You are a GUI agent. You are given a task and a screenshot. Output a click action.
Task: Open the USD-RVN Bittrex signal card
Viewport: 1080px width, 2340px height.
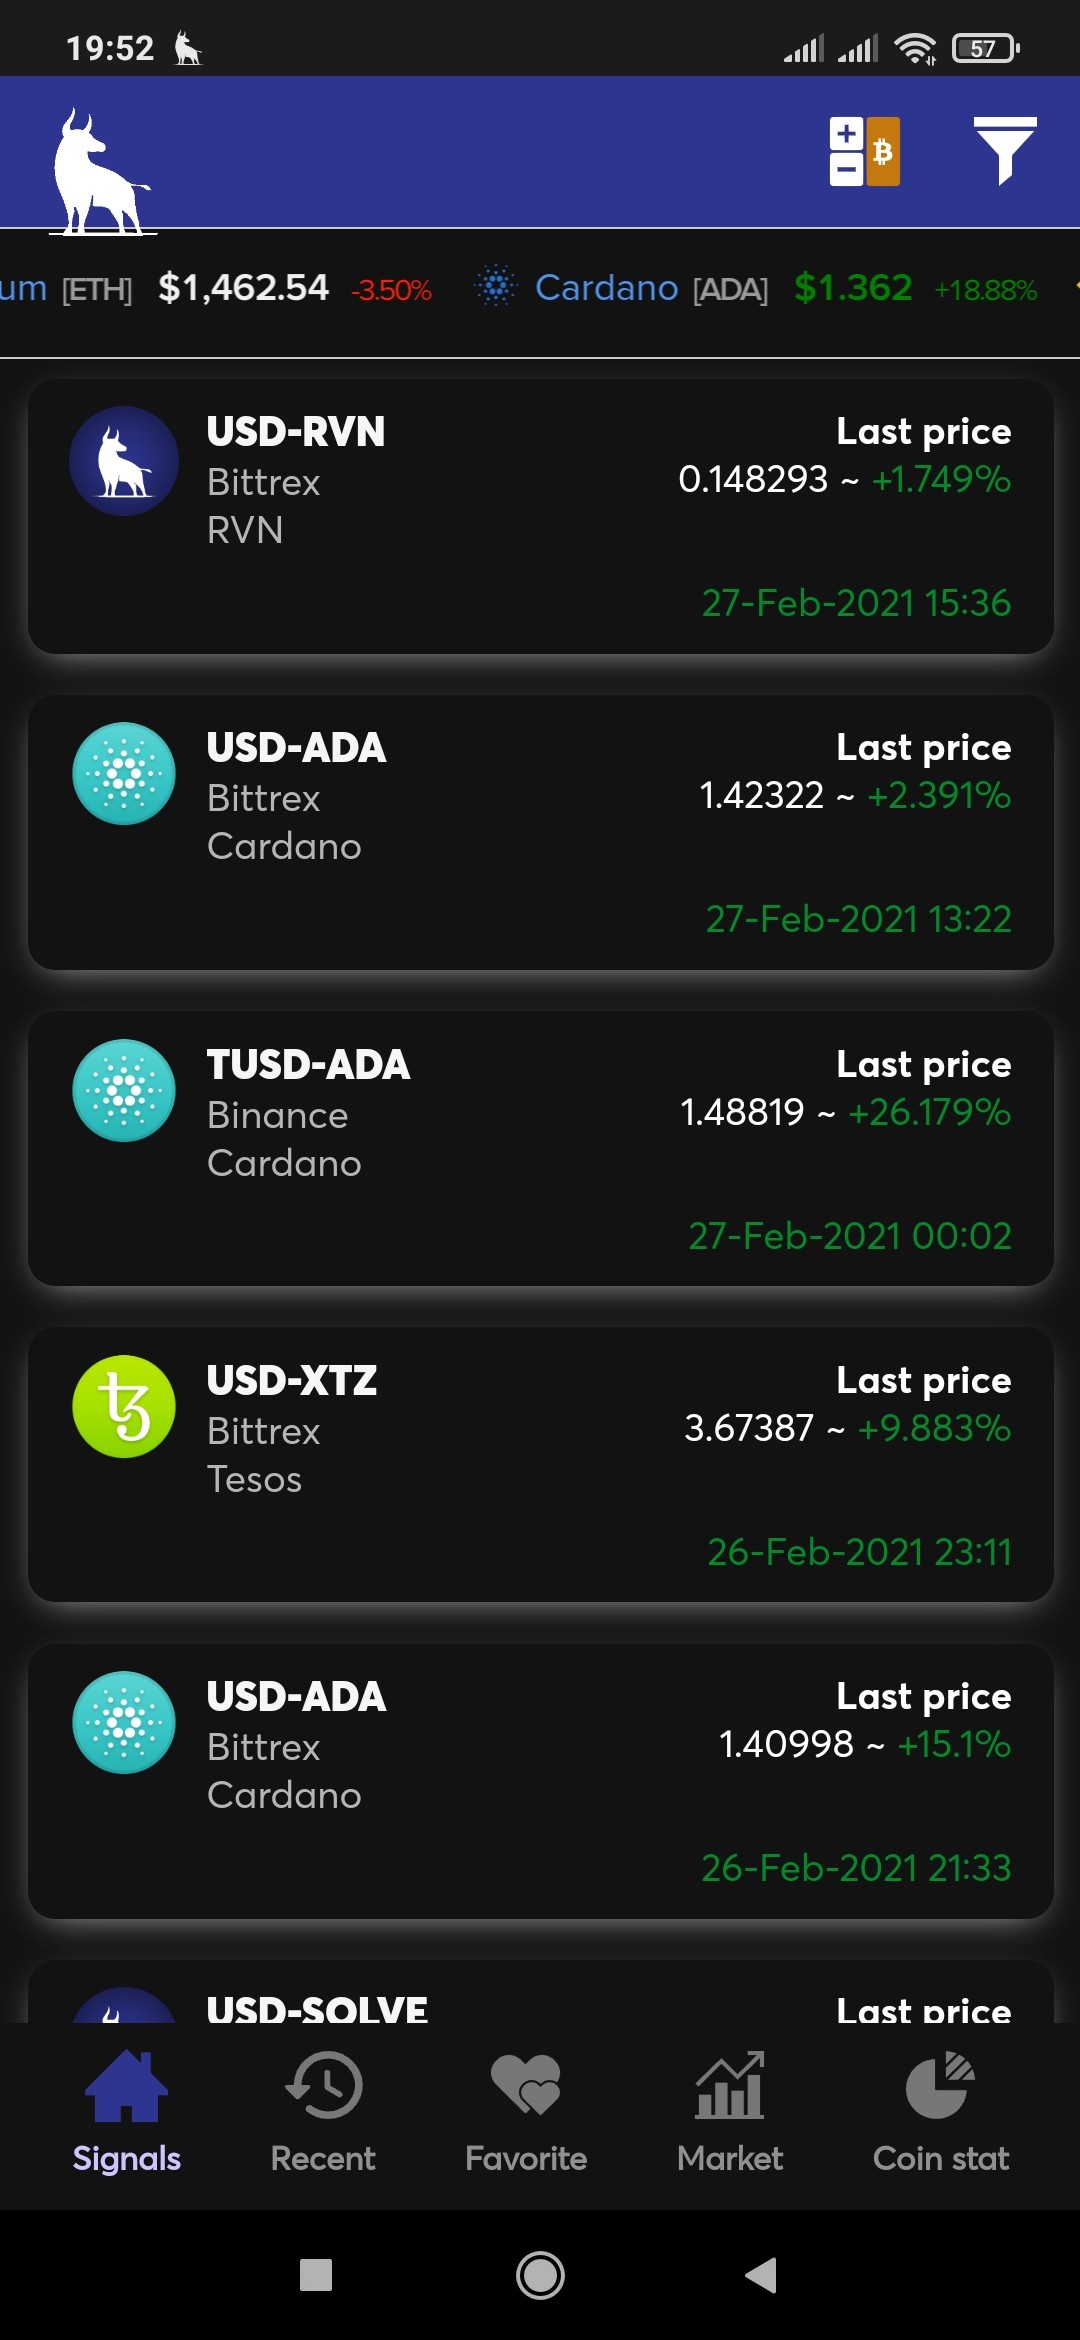tap(541, 516)
